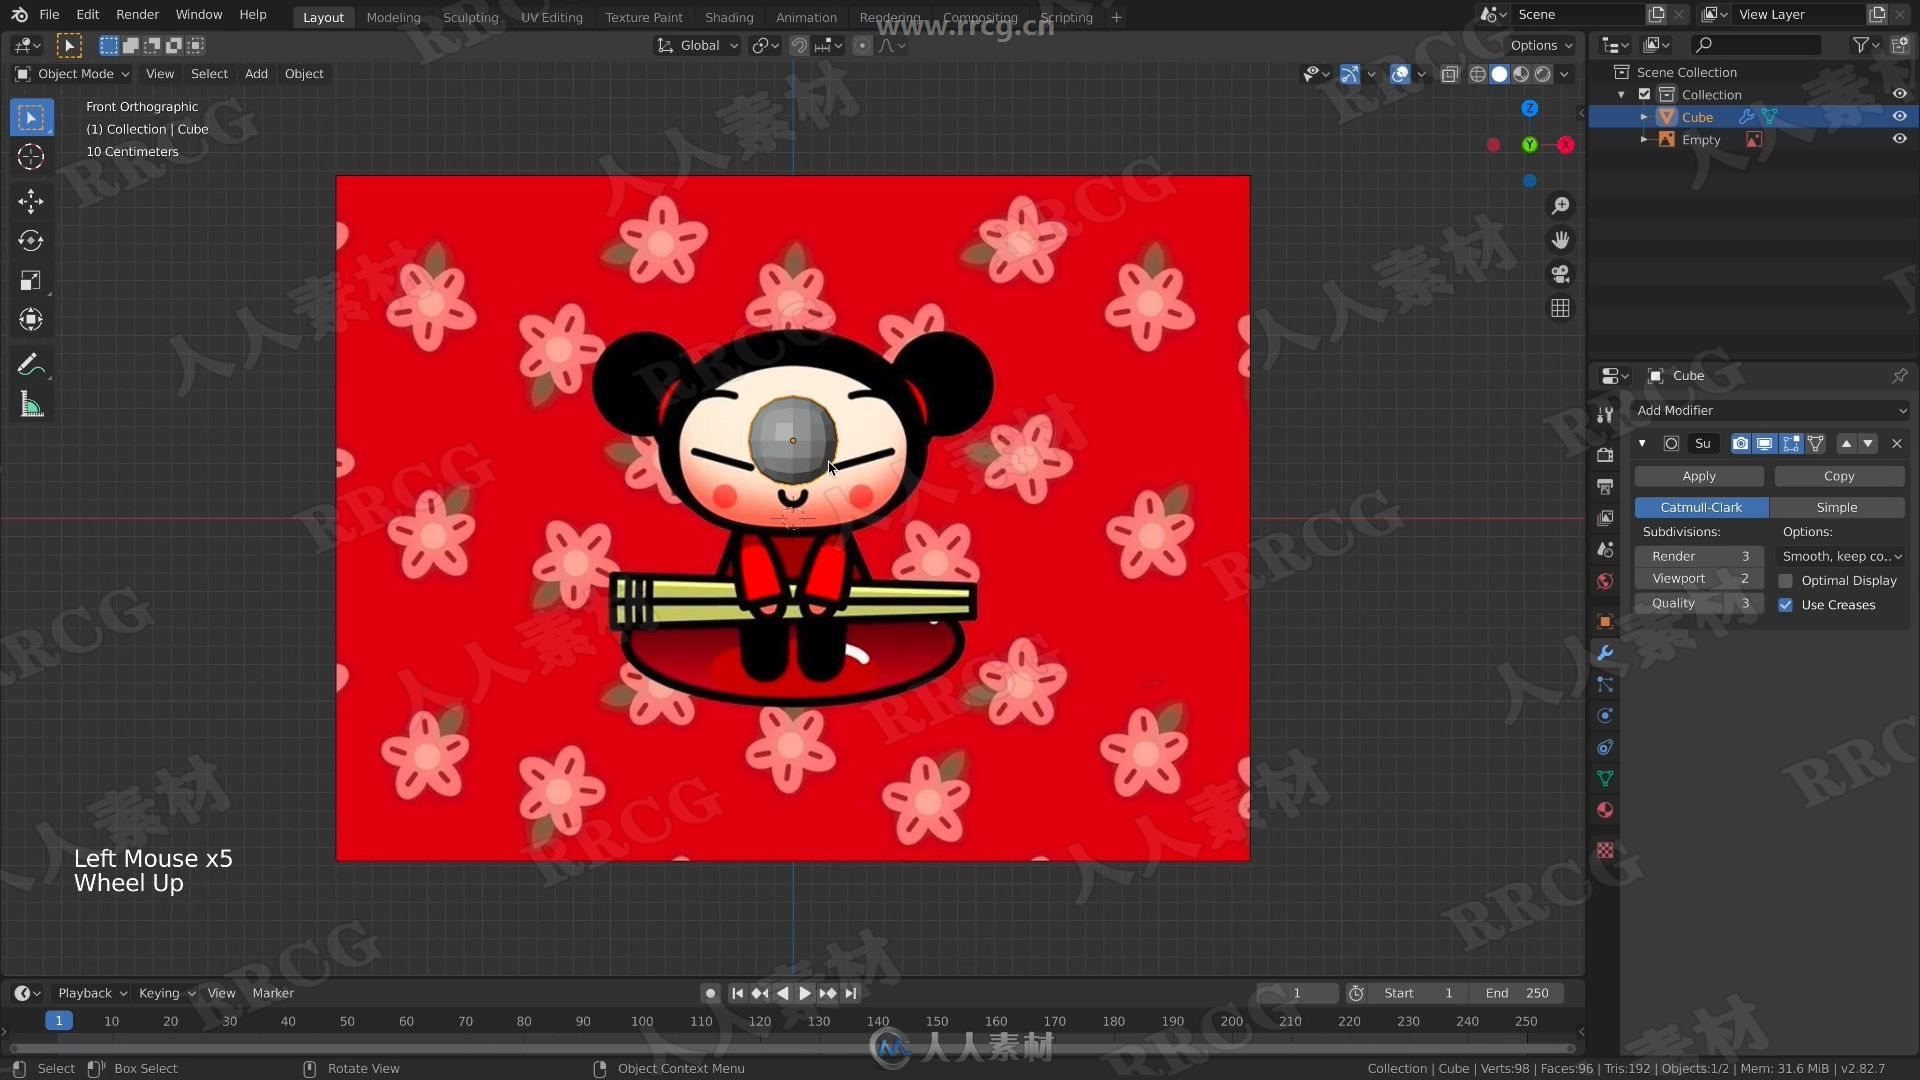The image size is (1920, 1080).
Task: Open the Object Data properties tab
Action: (x=1605, y=779)
